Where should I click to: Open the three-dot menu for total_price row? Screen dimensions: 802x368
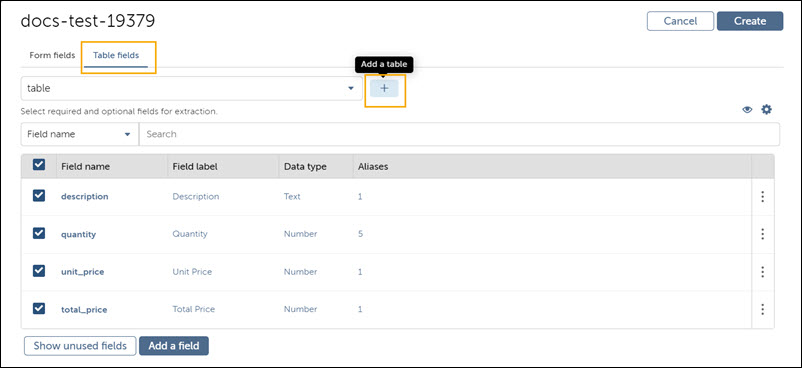[763, 309]
